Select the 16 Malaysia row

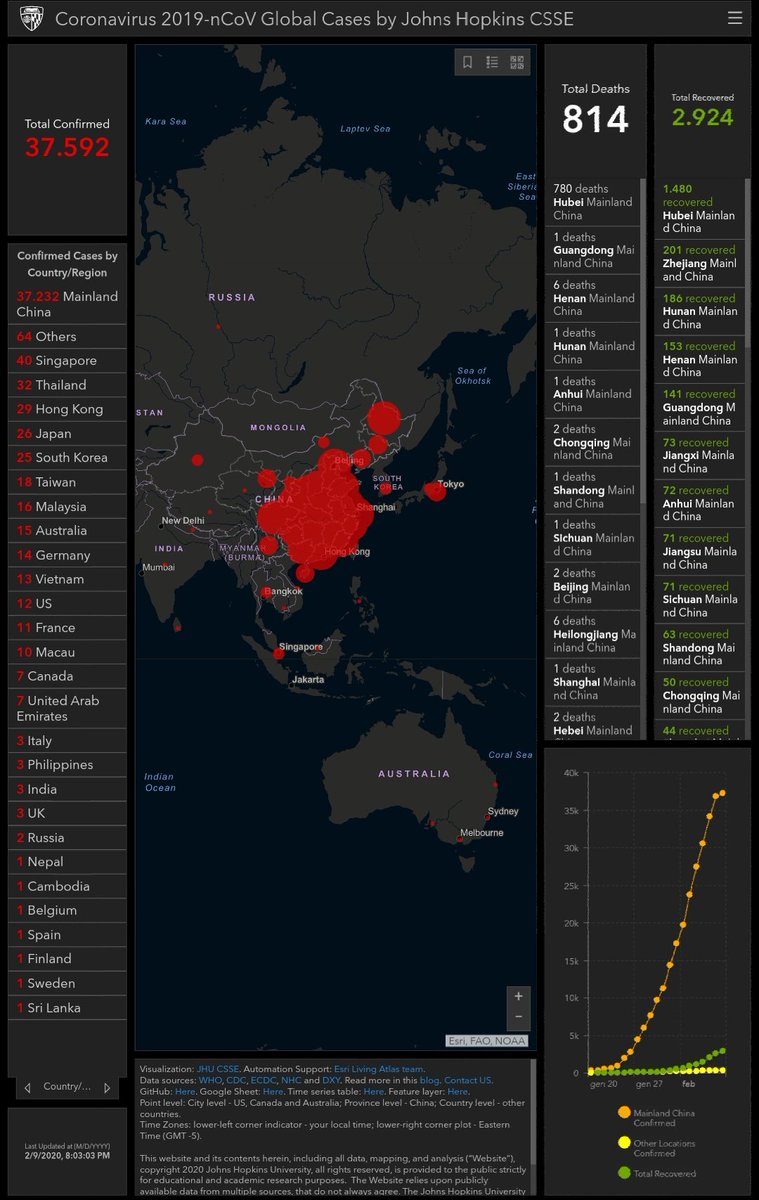point(67,507)
